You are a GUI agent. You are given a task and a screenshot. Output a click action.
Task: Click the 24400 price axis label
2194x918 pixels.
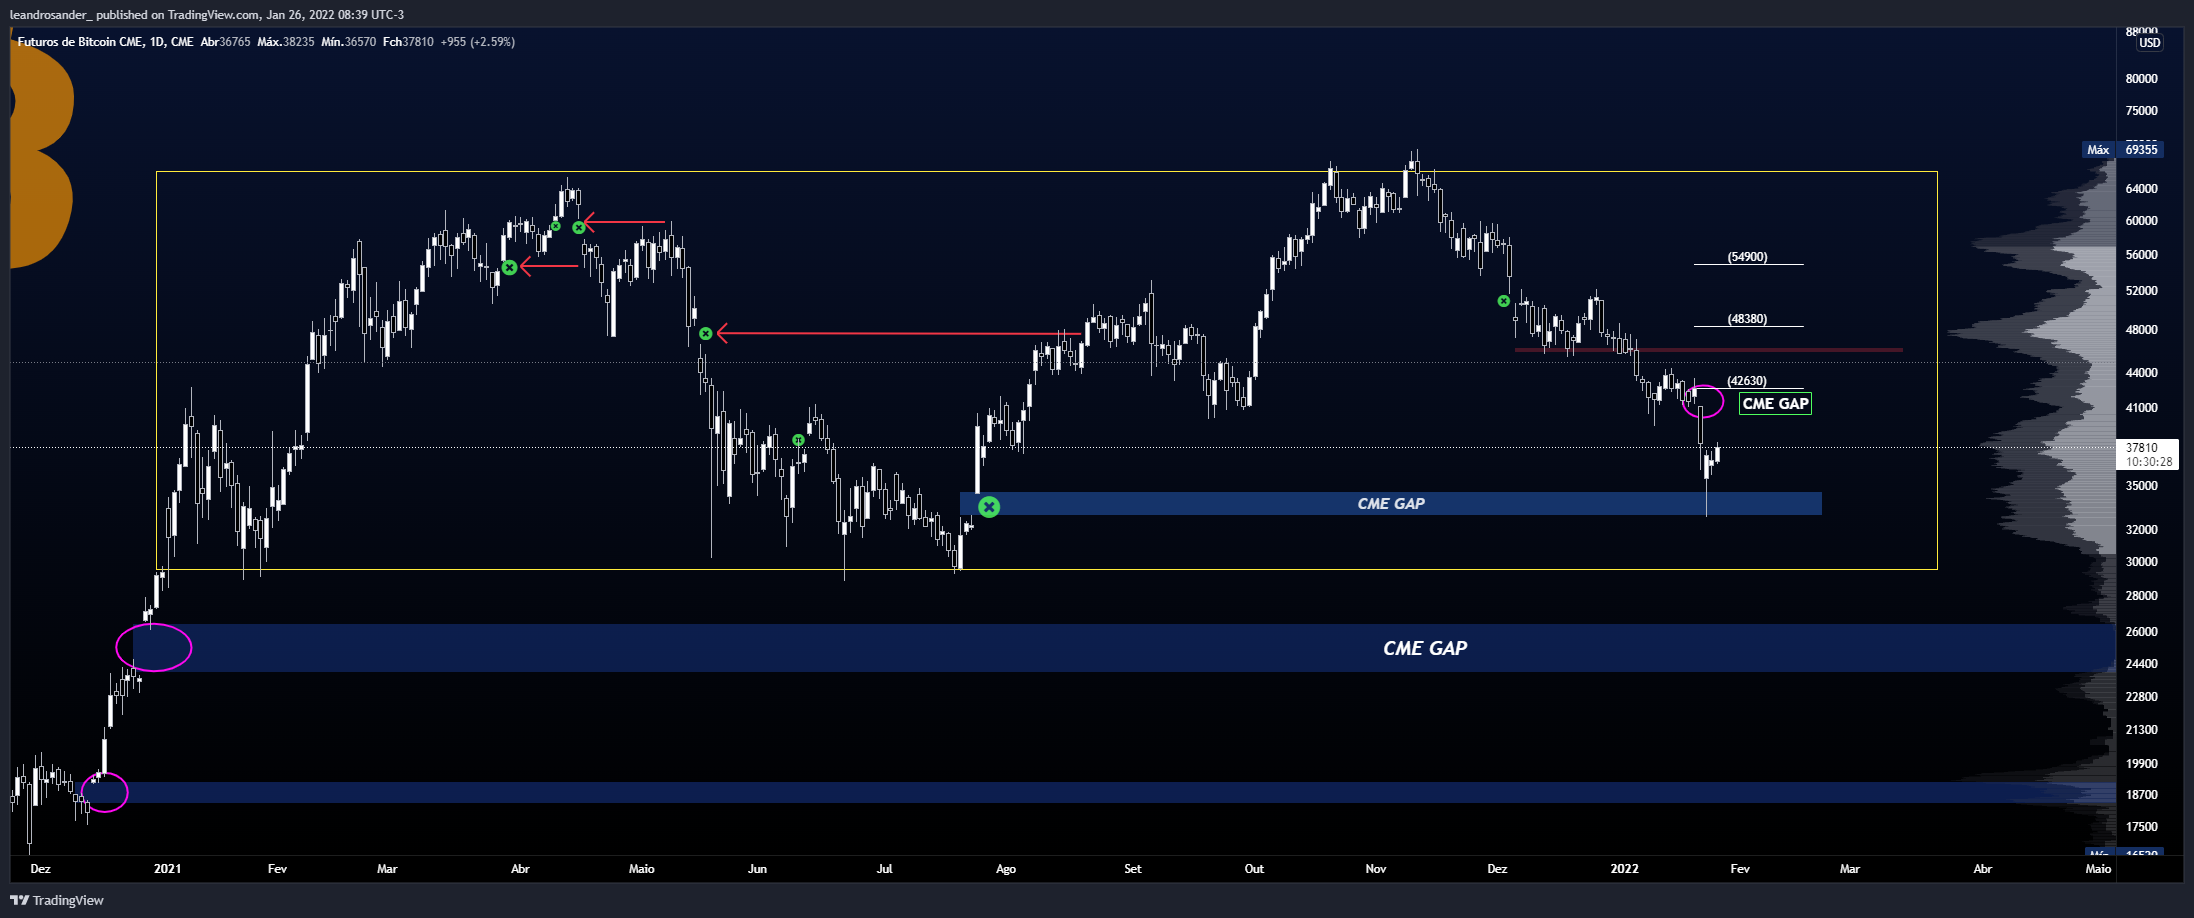pyautogui.click(x=2141, y=664)
